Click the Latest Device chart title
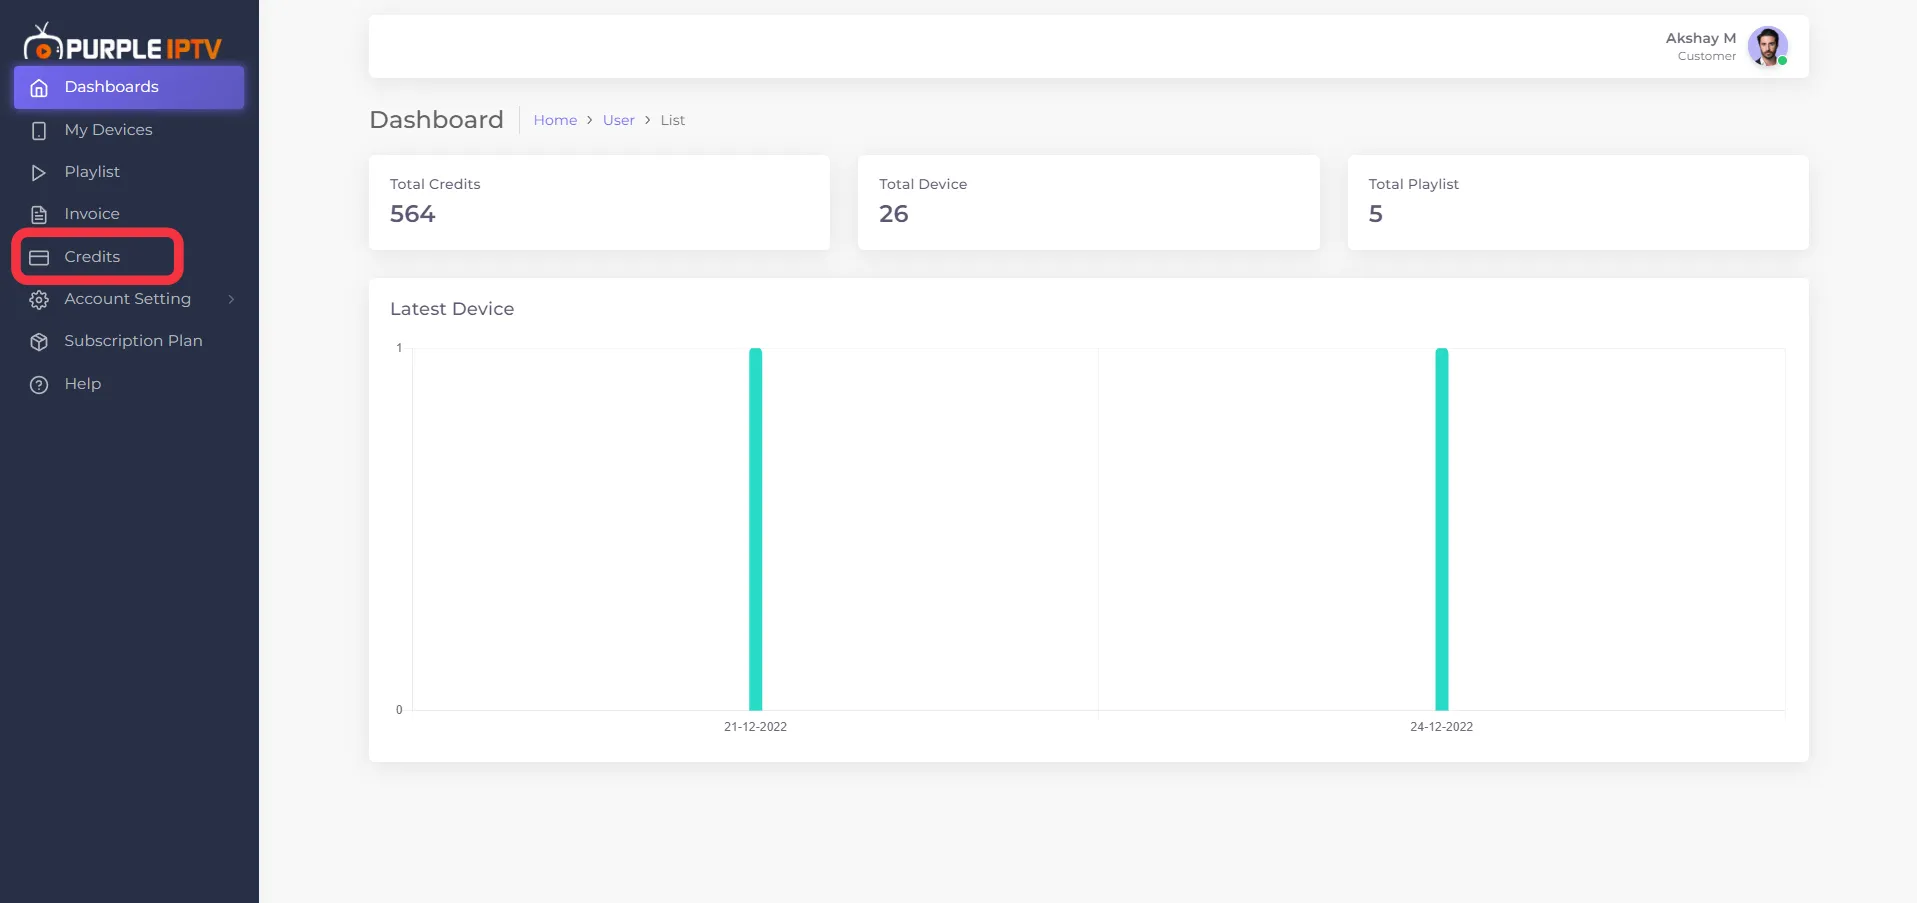Viewport: 1917px width, 903px height. tap(452, 309)
